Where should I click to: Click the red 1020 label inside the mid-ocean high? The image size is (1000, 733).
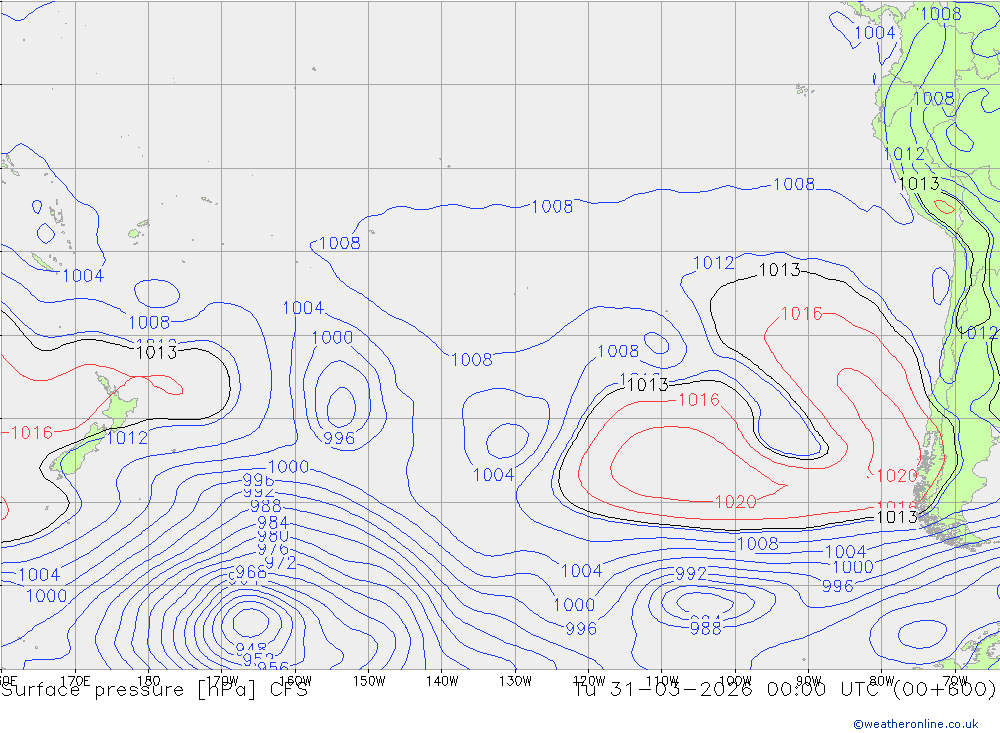pos(735,502)
